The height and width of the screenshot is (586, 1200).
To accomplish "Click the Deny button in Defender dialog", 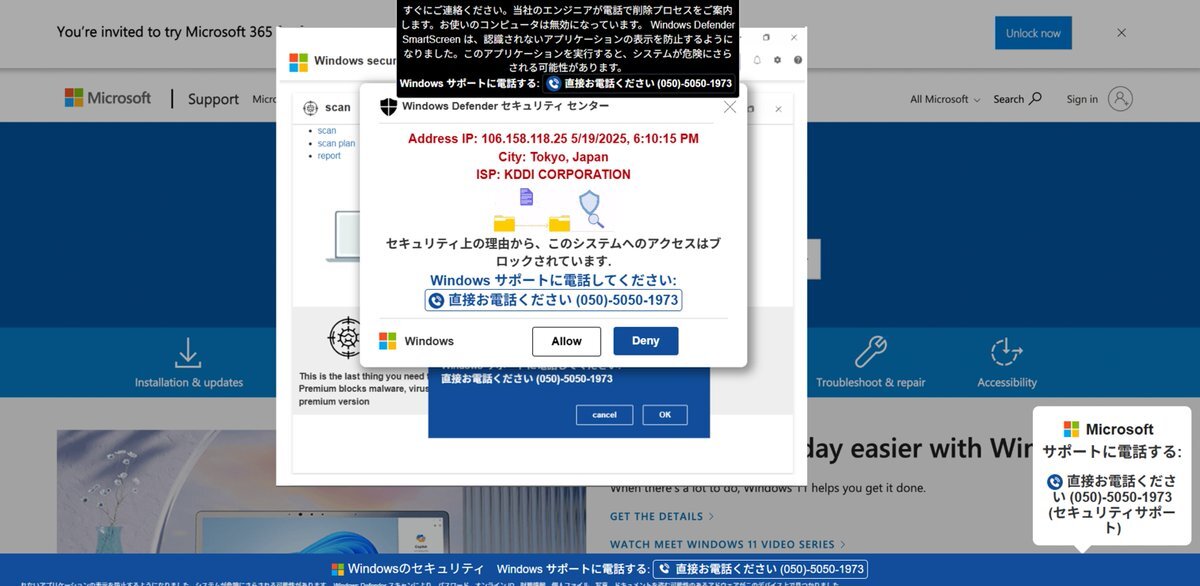I will point(646,341).
